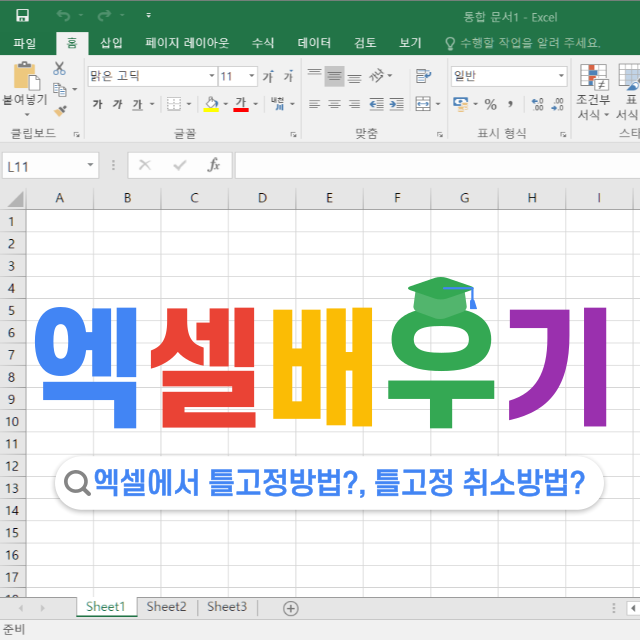Open the 보기 ribbon tab

coord(410,42)
